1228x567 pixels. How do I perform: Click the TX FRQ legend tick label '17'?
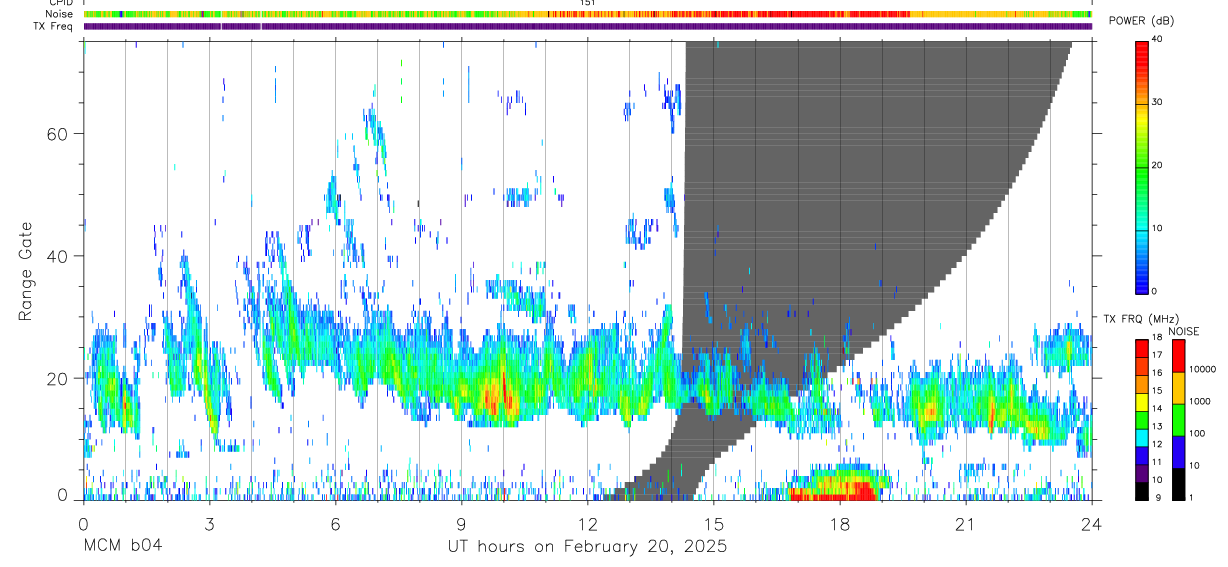click(1158, 355)
